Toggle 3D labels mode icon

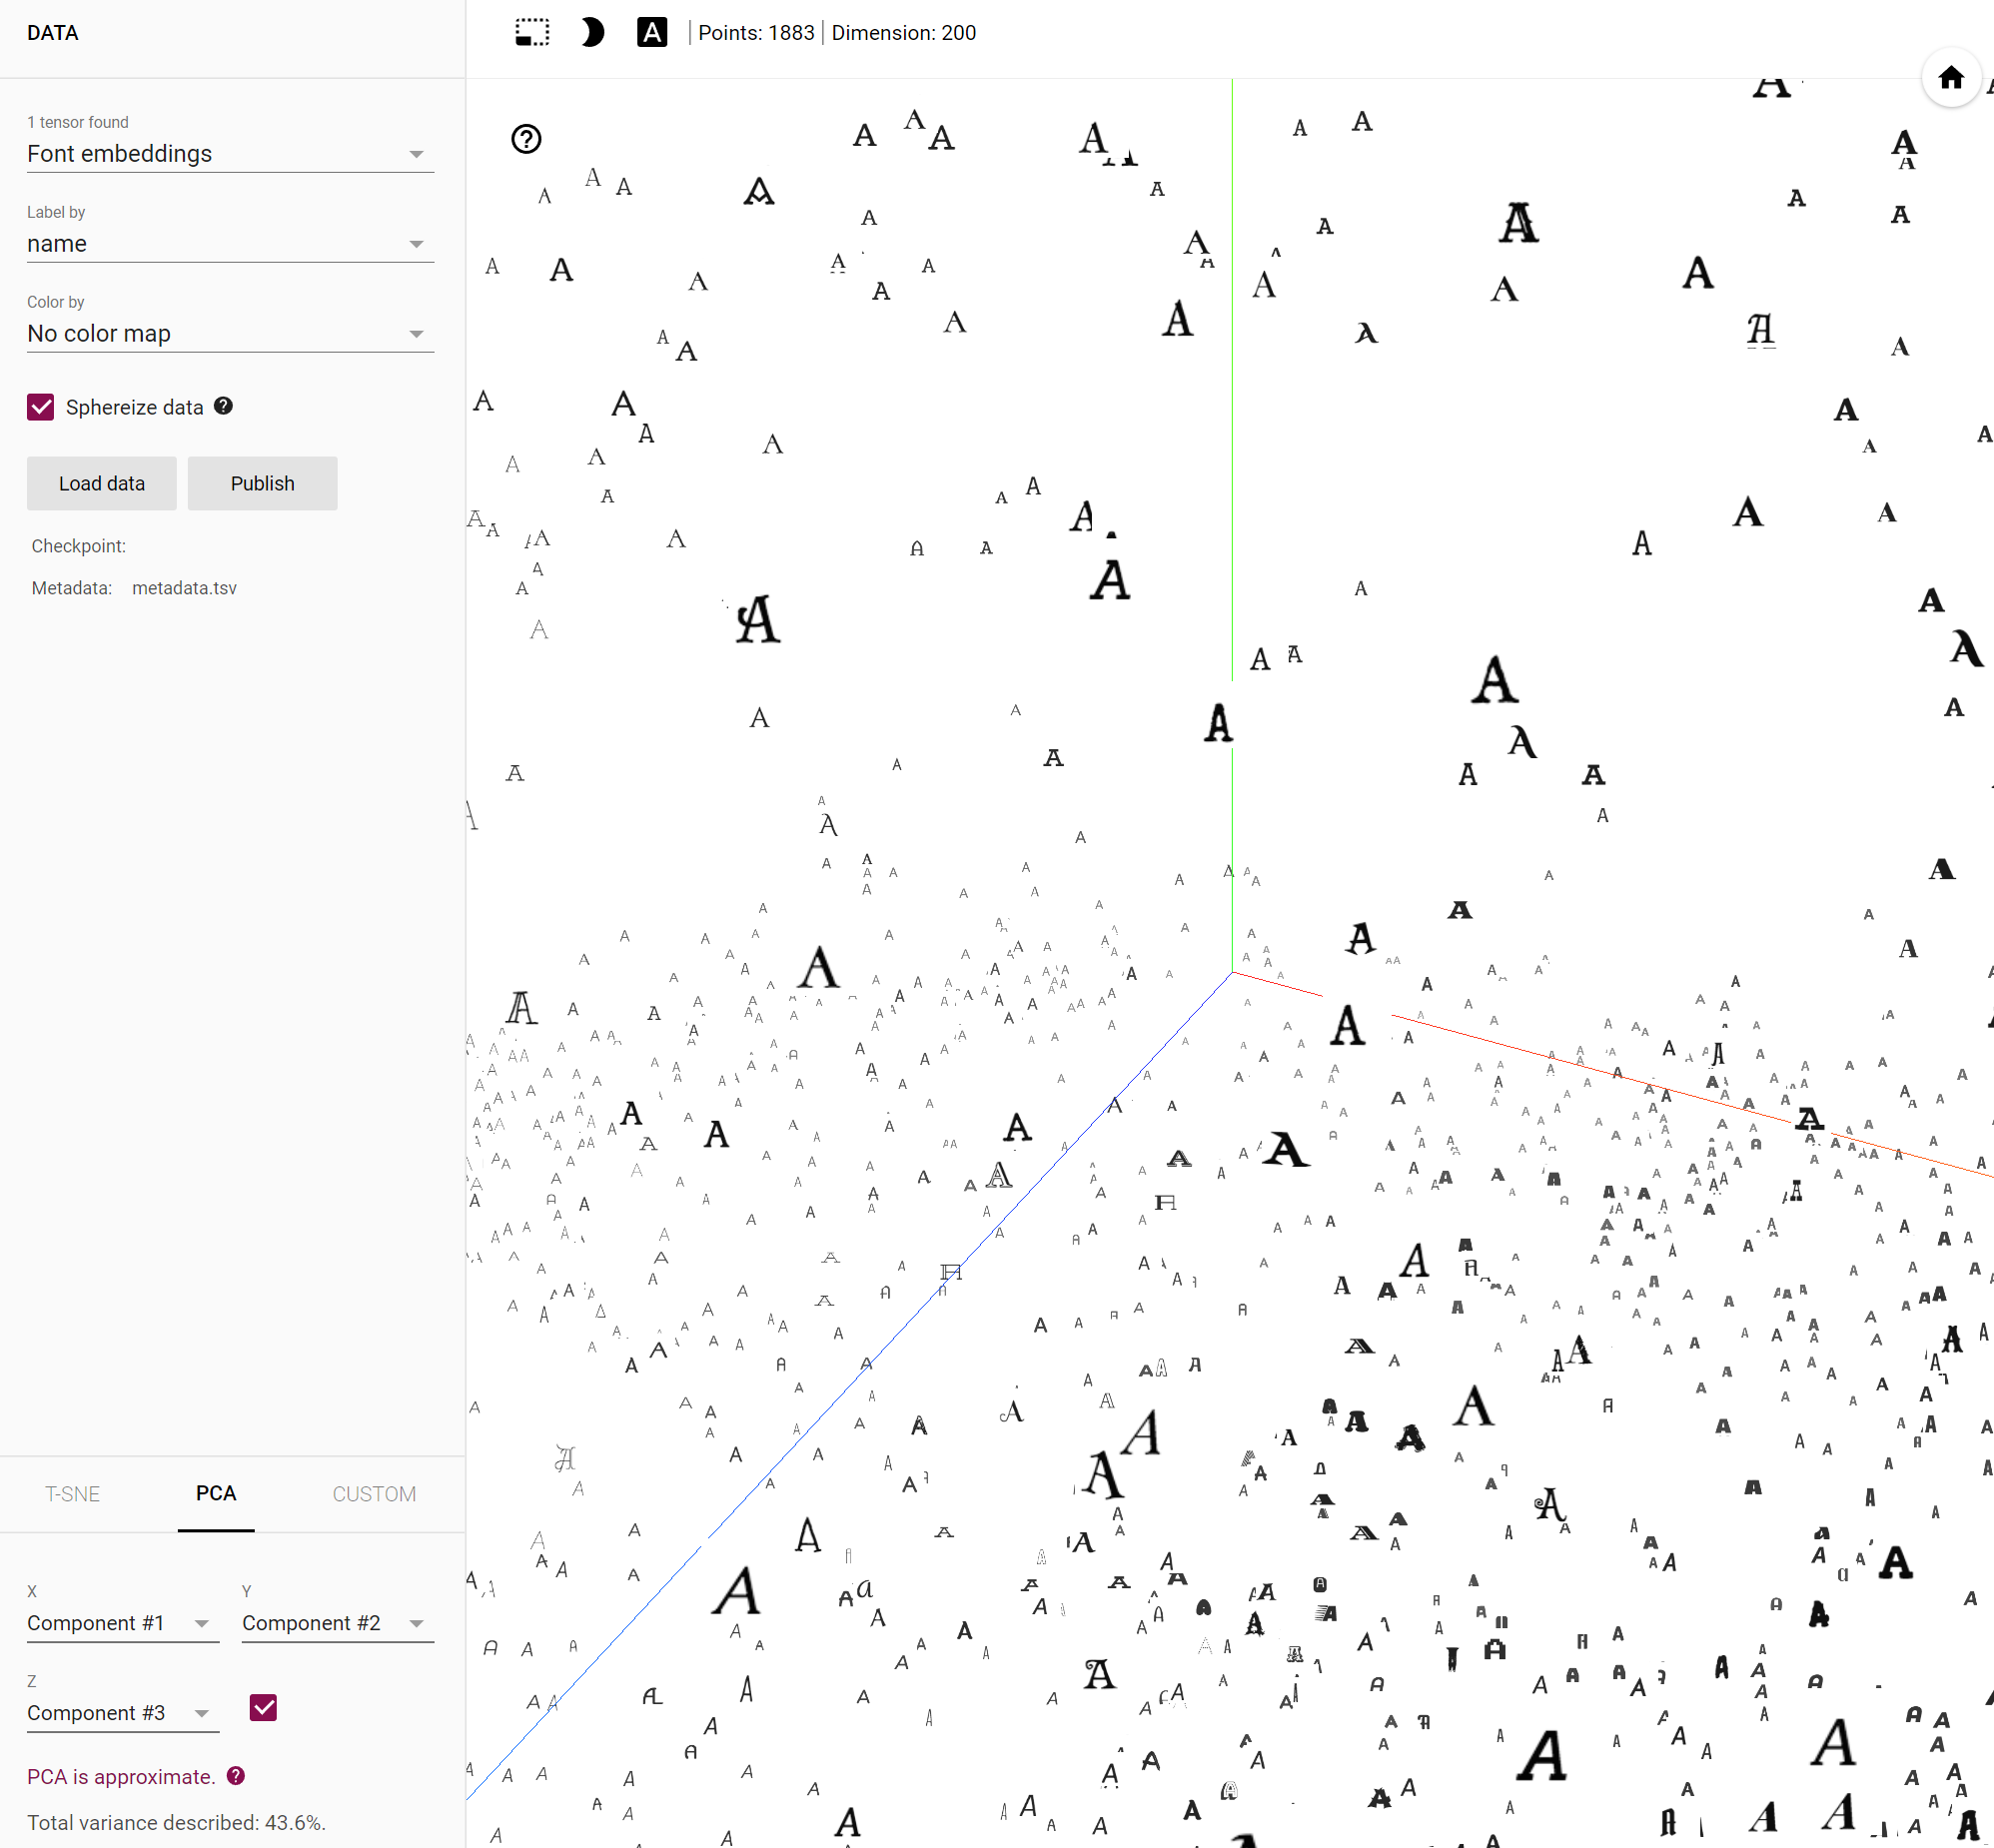pyautogui.click(x=651, y=33)
